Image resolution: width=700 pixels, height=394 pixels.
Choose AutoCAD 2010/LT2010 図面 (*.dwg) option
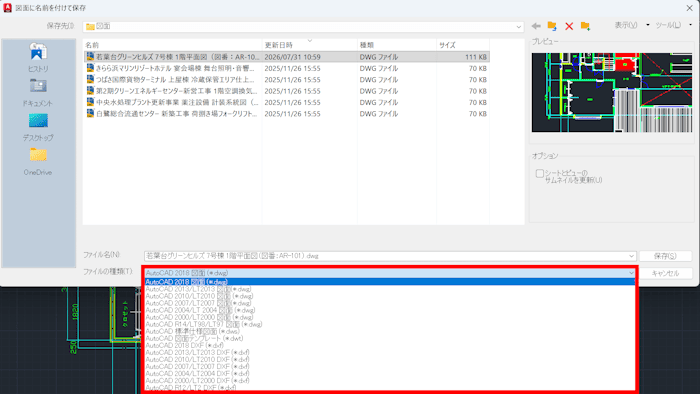tap(390, 296)
